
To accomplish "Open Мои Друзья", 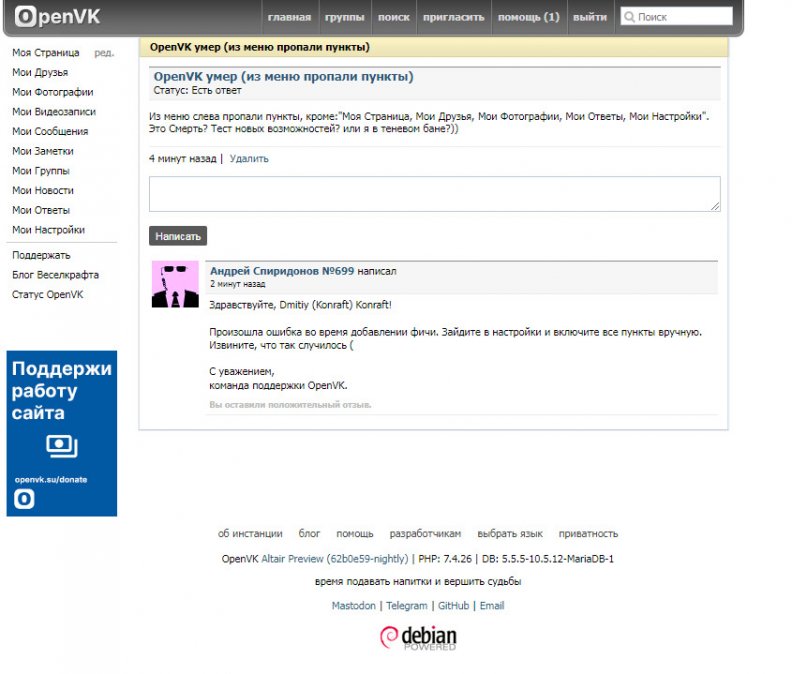I will 40,72.
